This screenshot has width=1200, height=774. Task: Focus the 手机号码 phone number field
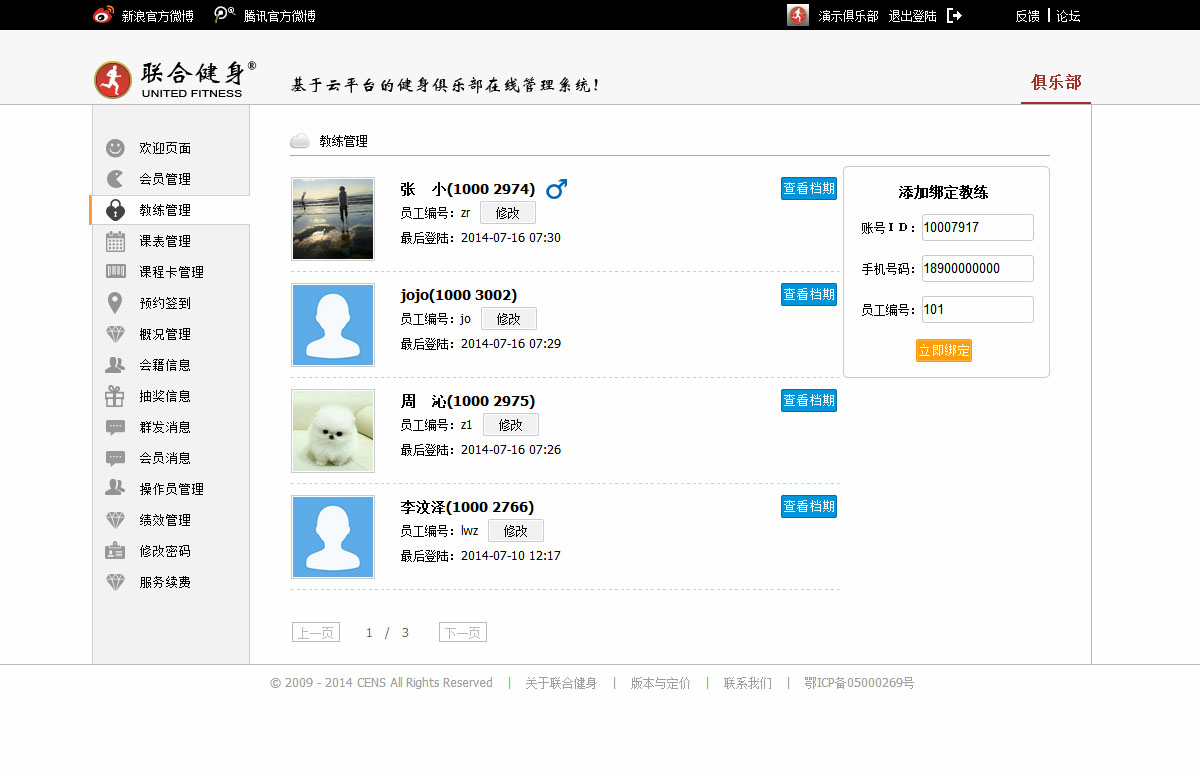point(977,269)
